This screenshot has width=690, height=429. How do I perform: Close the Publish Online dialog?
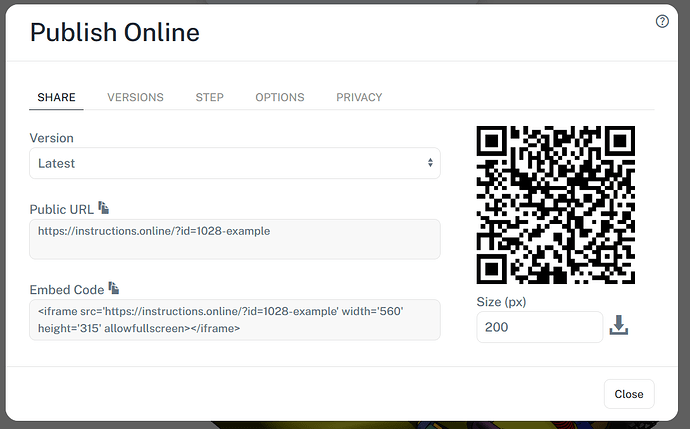click(629, 394)
